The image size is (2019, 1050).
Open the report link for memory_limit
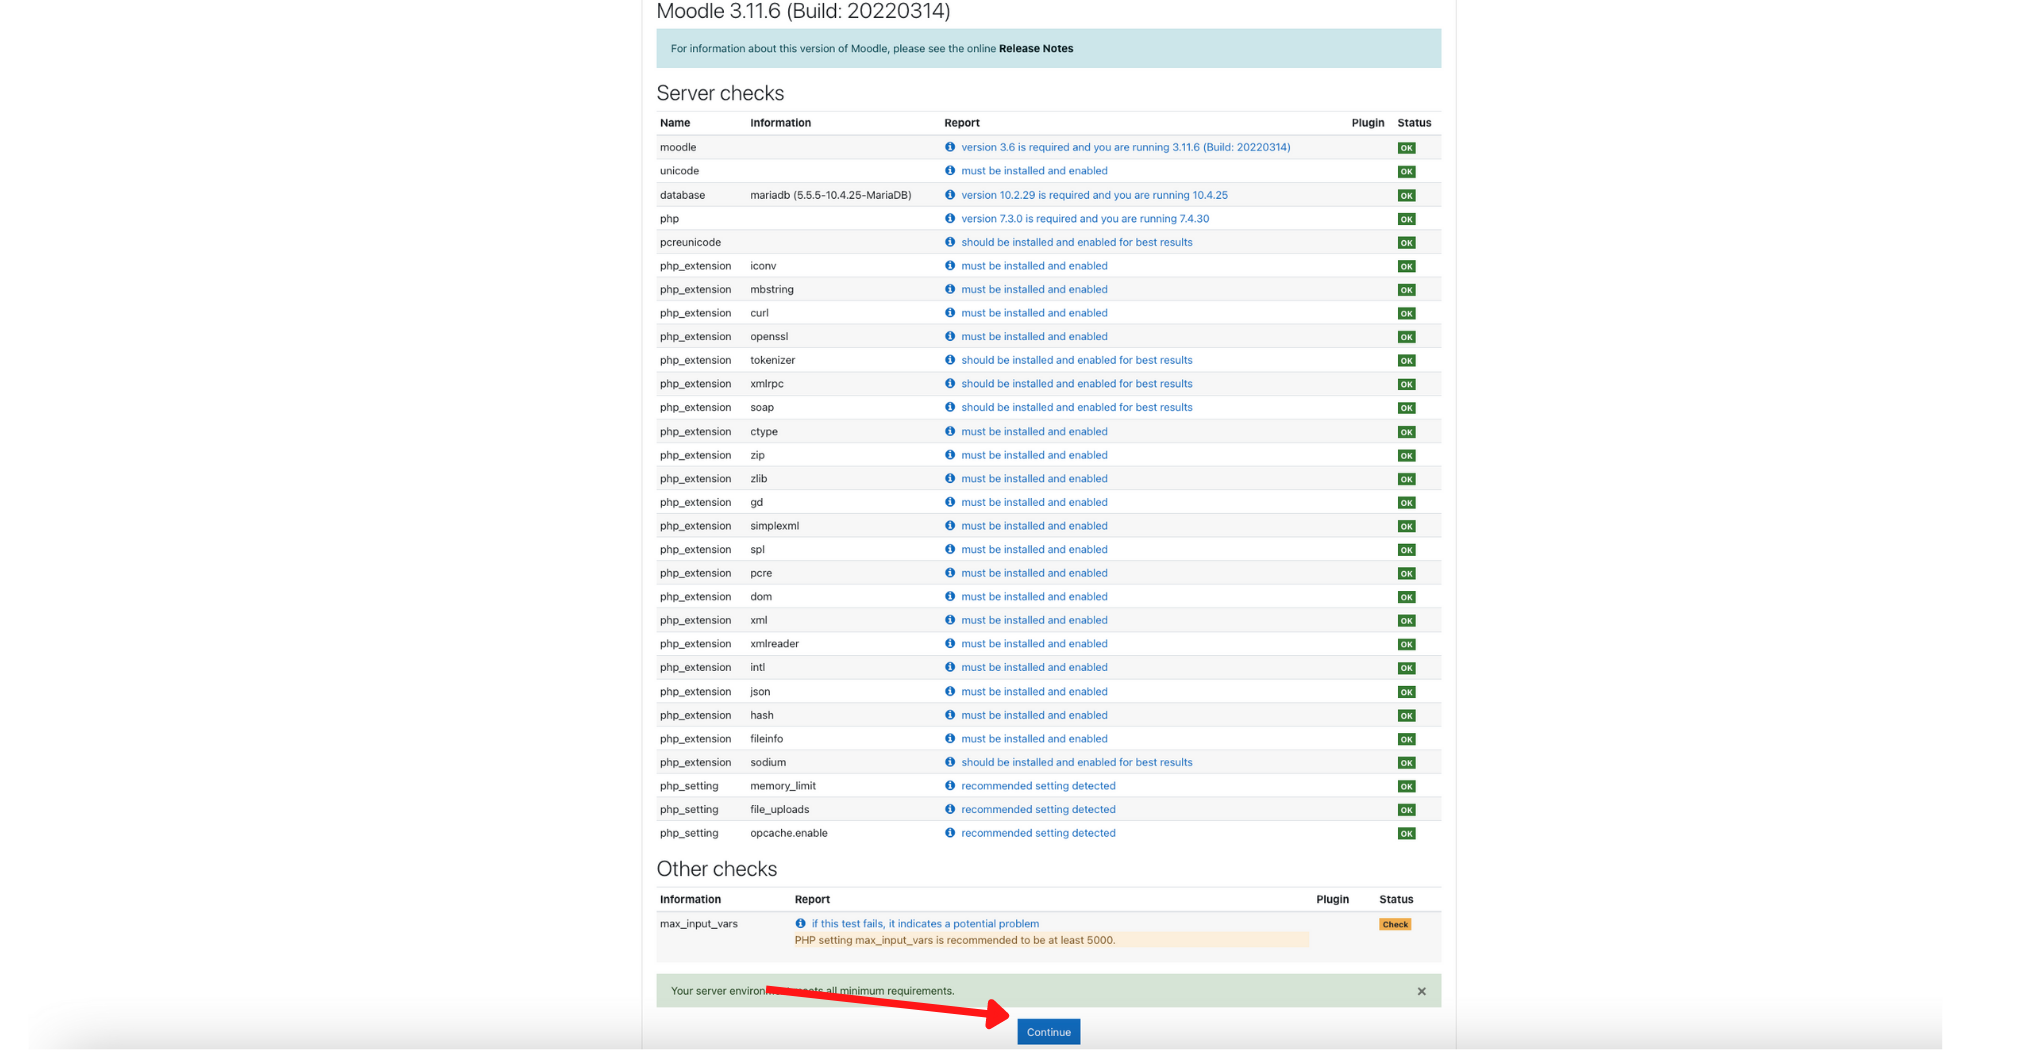coord(1038,786)
